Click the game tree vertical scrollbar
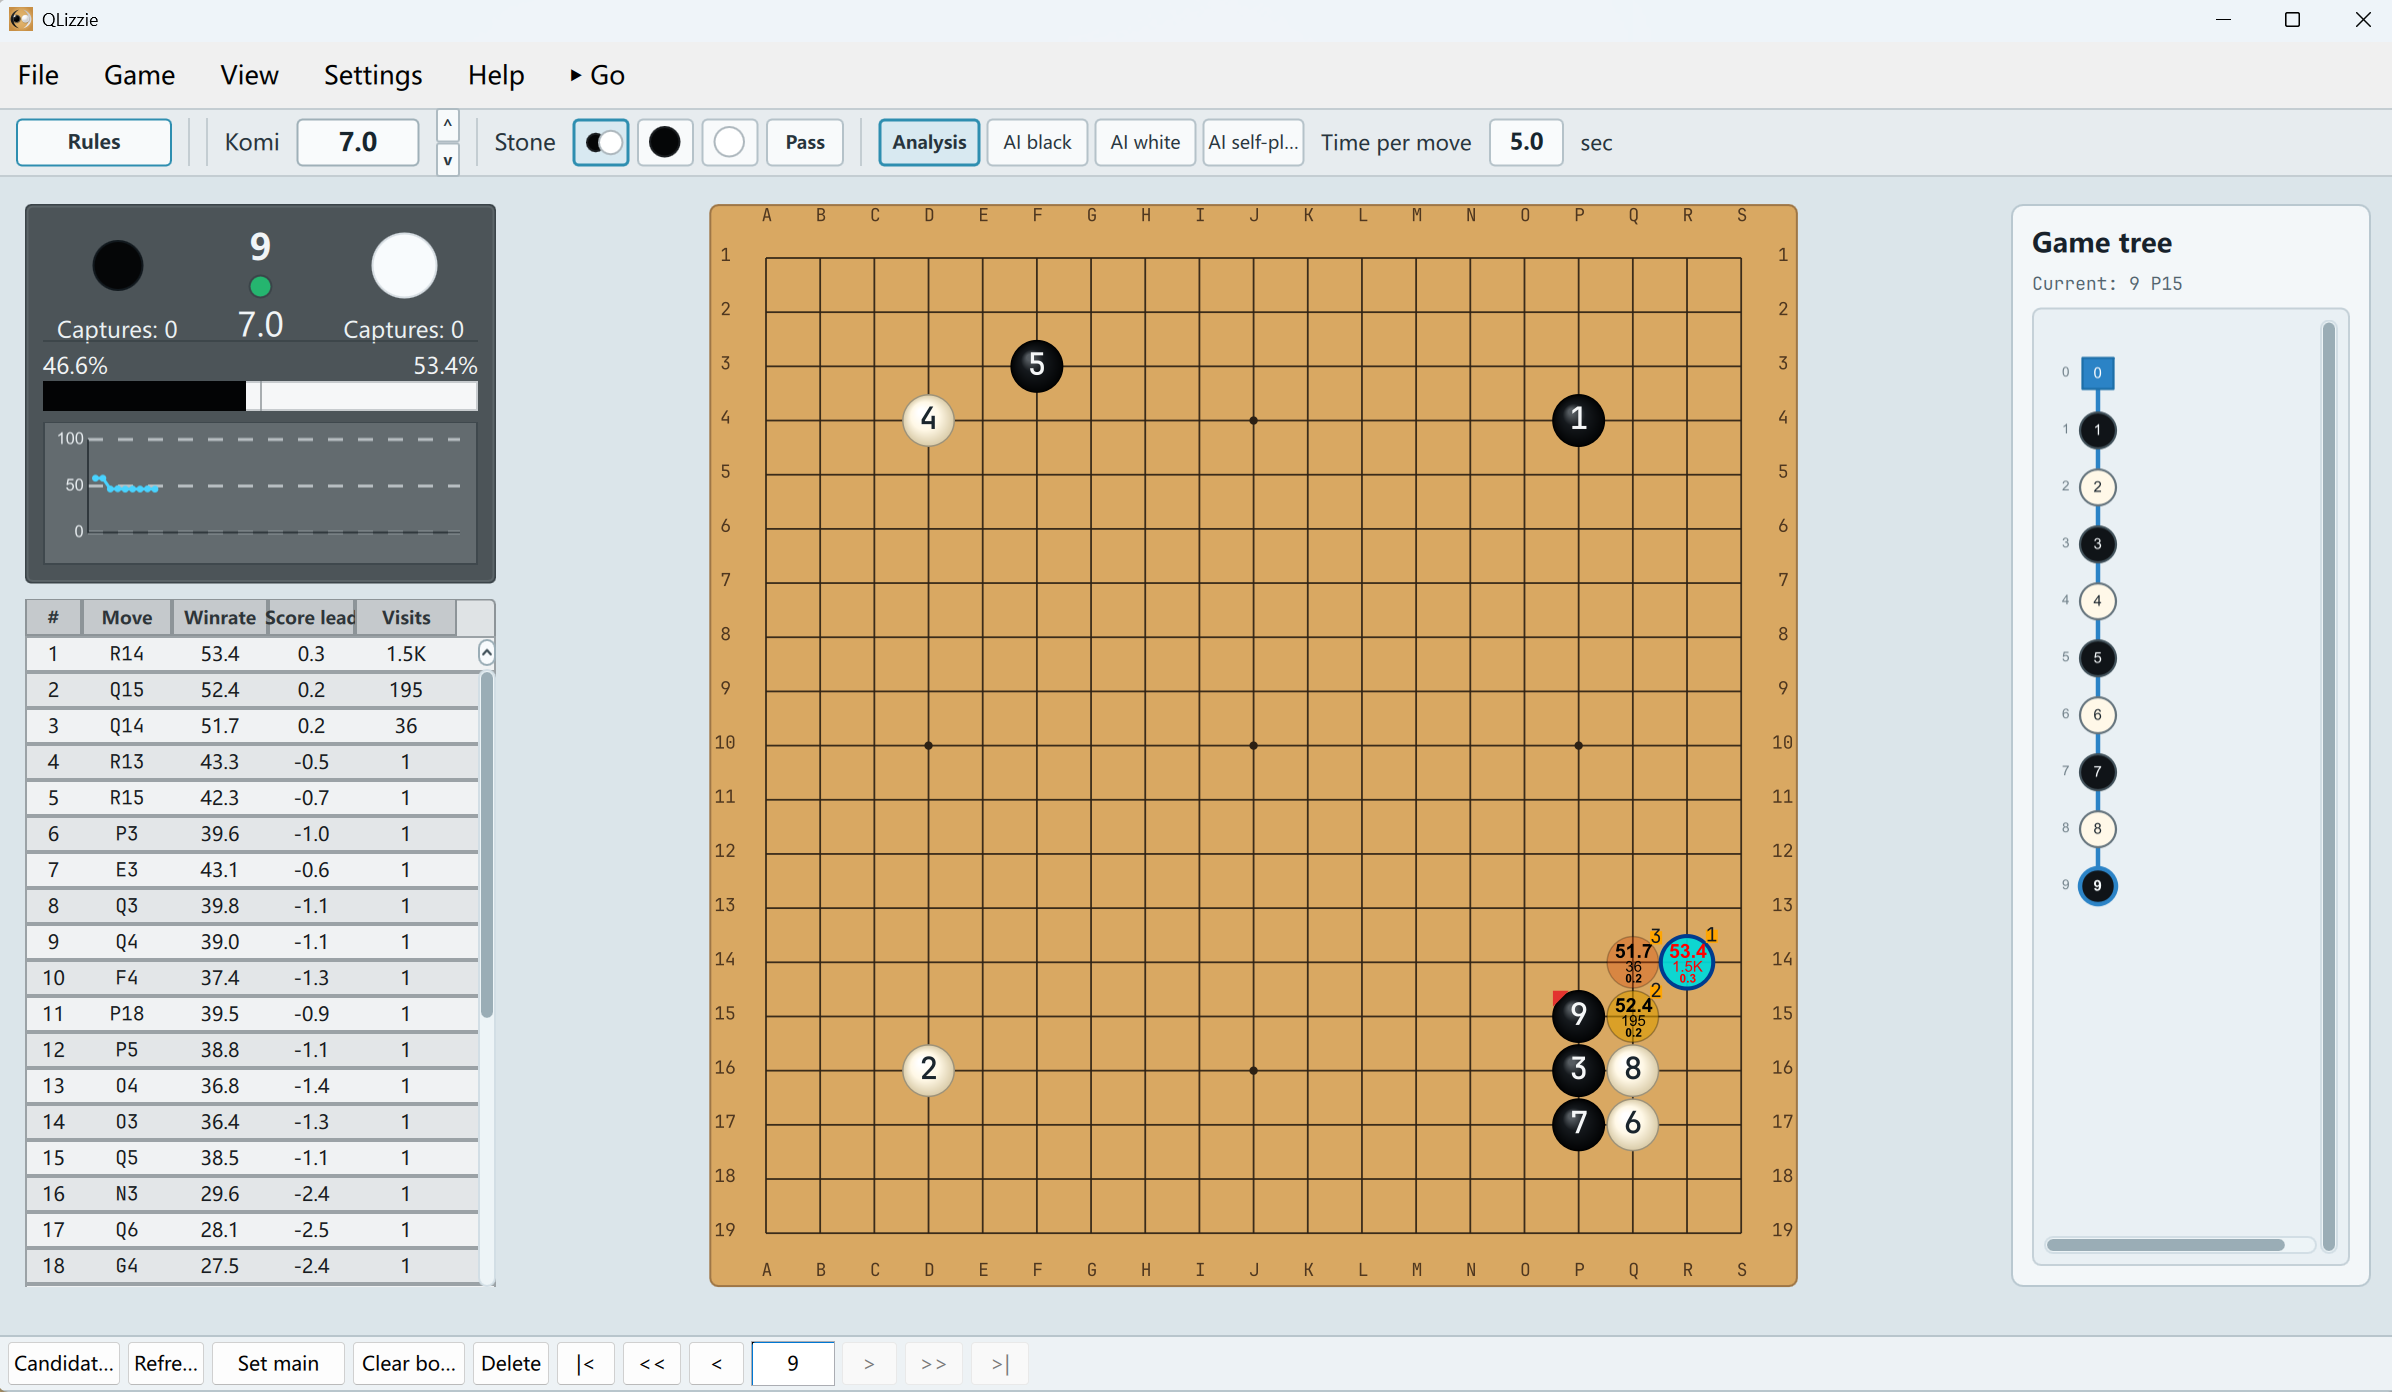 [x=2328, y=785]
